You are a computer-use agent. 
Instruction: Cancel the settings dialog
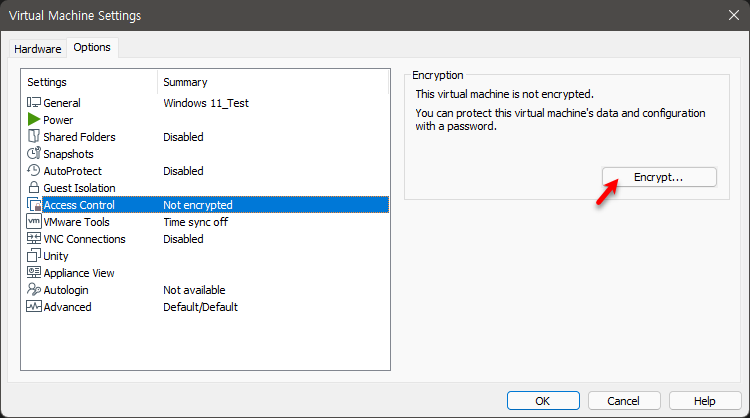click(x=624, y=401)
